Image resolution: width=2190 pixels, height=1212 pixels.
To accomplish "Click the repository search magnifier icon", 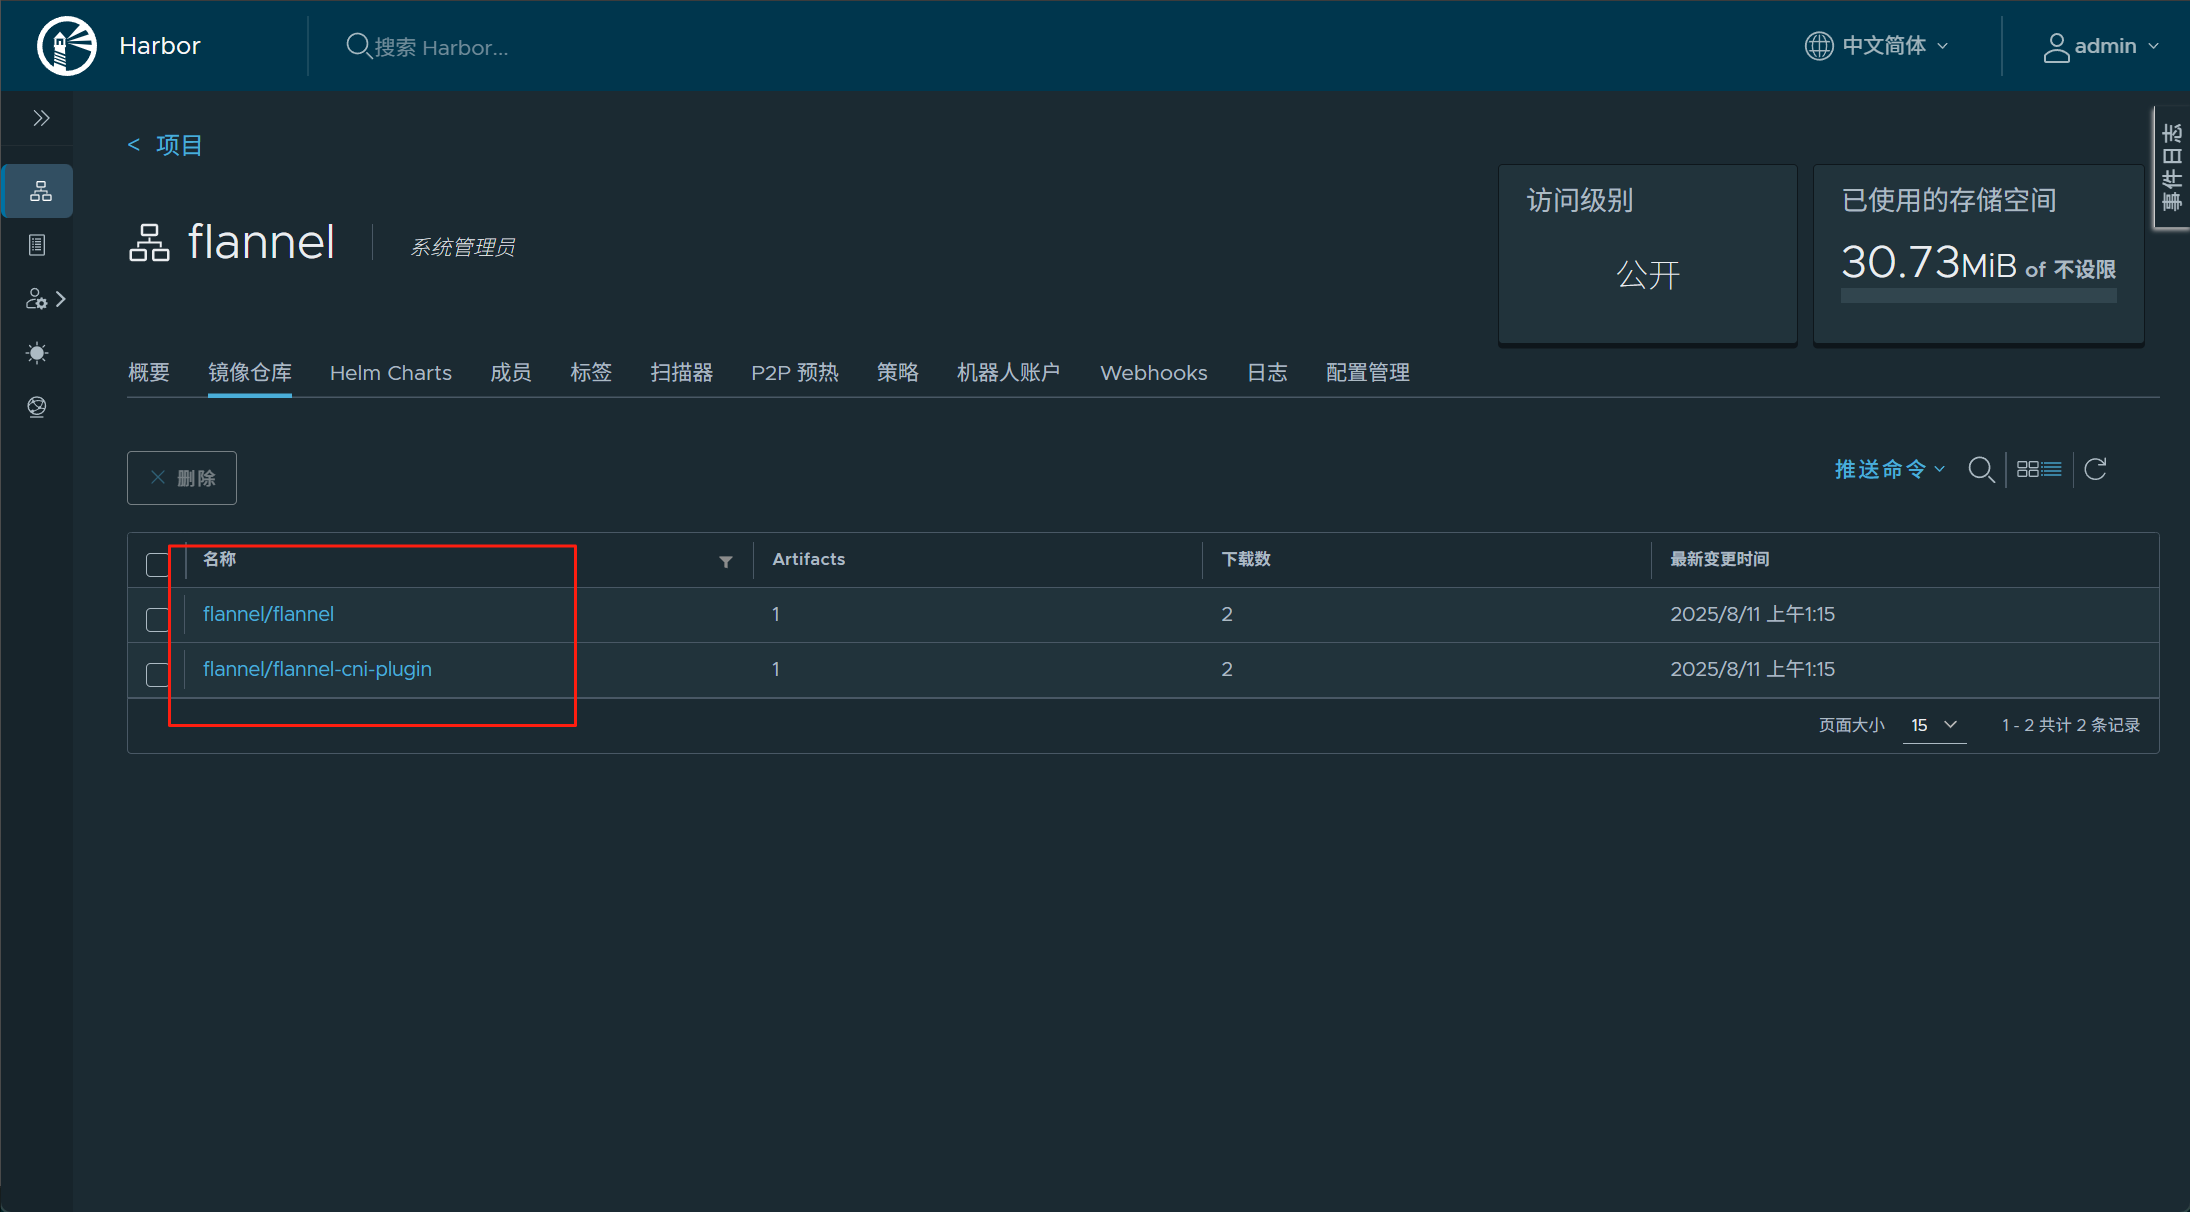I will [1980, 469].
